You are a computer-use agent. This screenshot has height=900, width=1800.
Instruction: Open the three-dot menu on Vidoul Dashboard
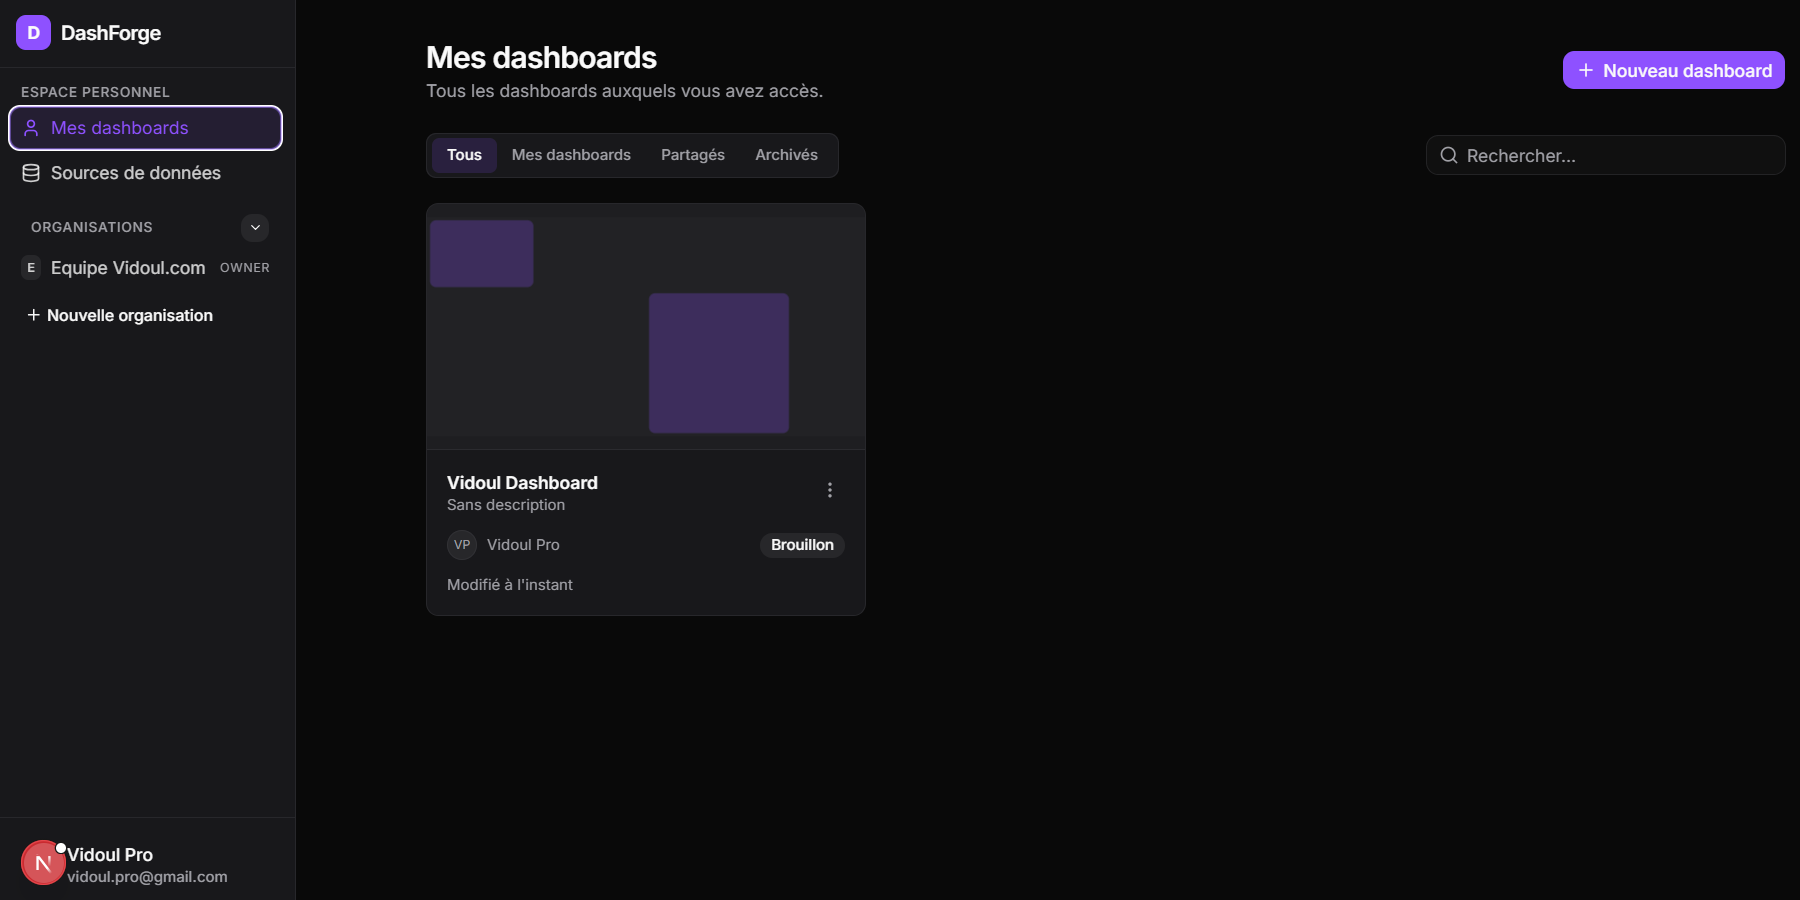point(829,490)
